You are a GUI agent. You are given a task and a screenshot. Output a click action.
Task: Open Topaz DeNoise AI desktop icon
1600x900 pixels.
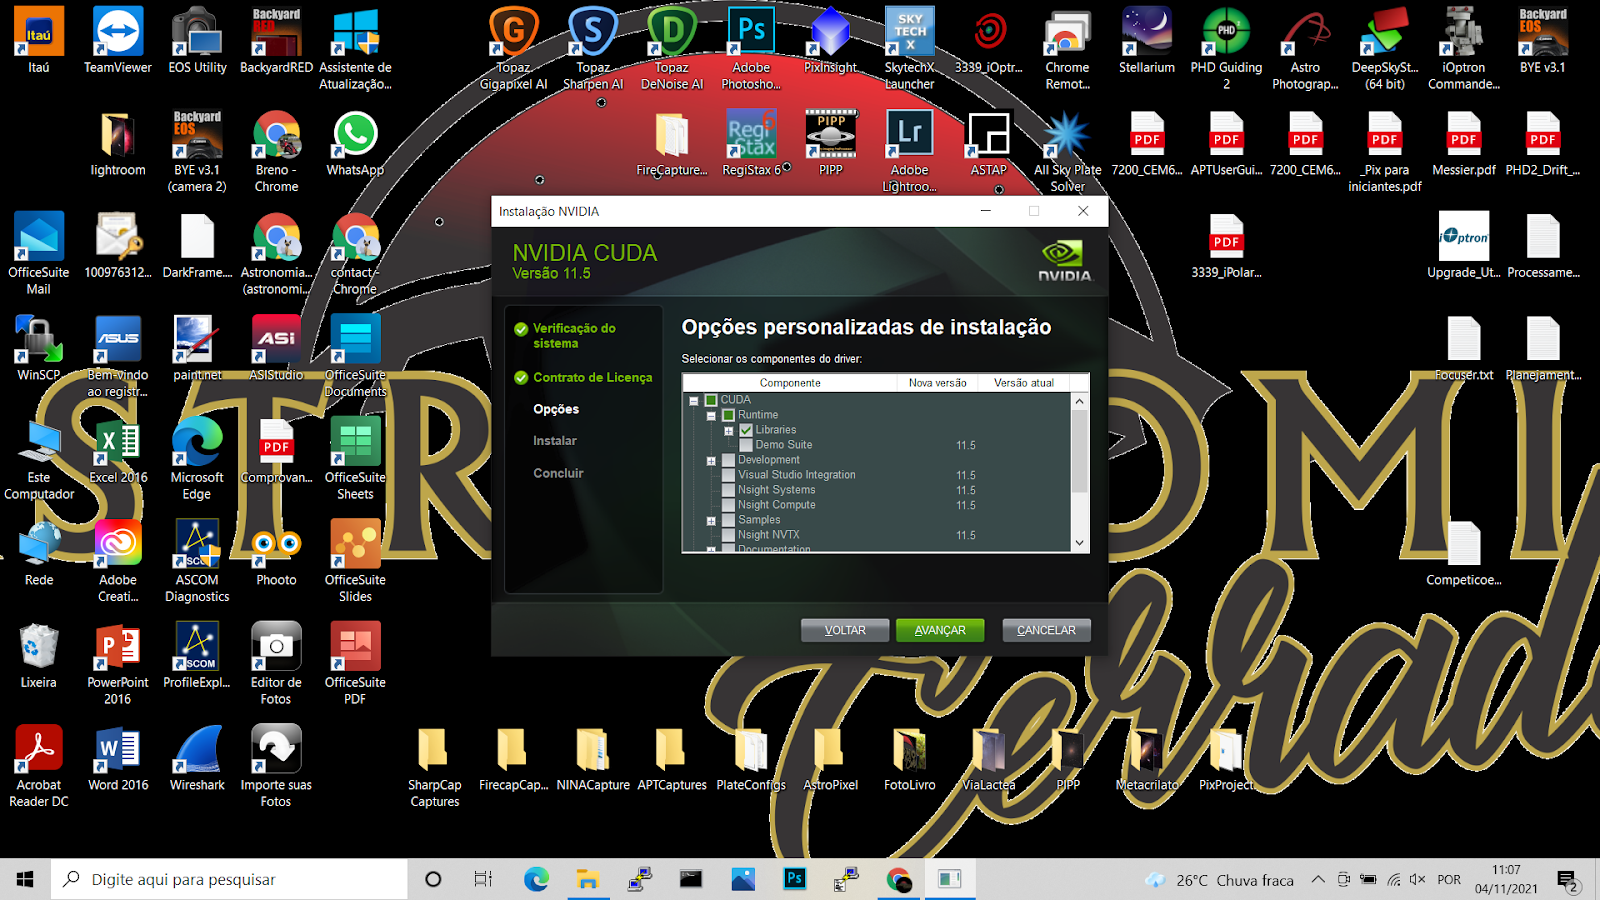coord(672,48)
